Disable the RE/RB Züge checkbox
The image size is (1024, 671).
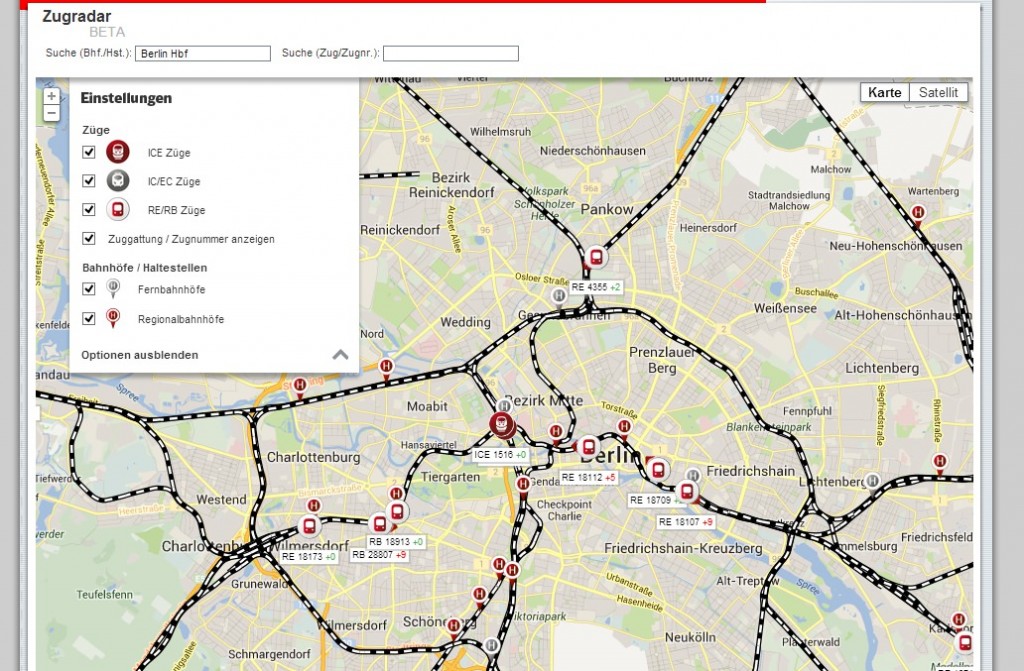(89, 210)
